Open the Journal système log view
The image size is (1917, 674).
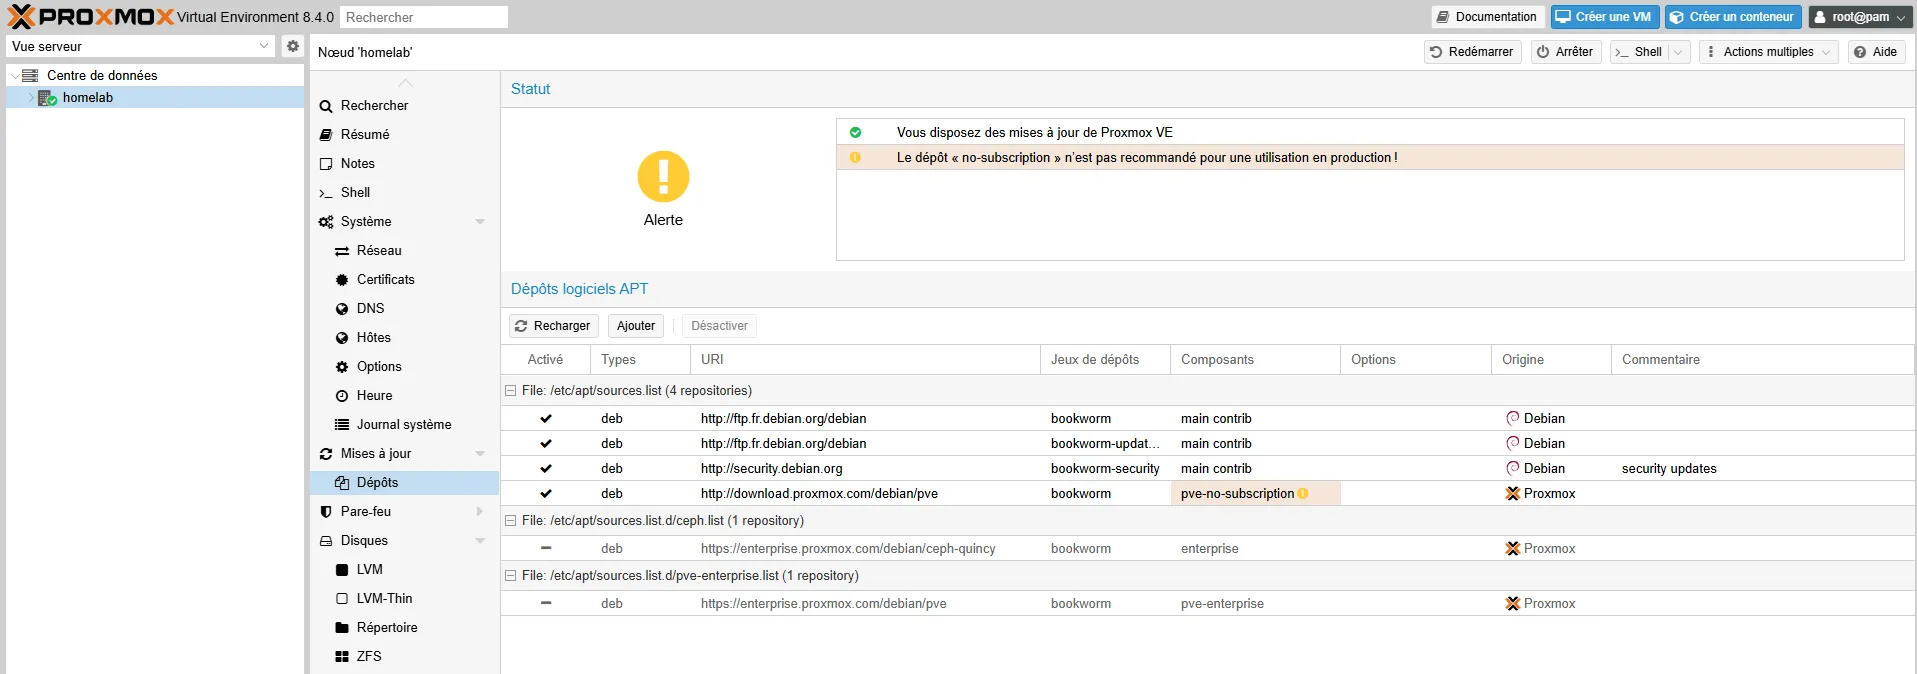403,425
